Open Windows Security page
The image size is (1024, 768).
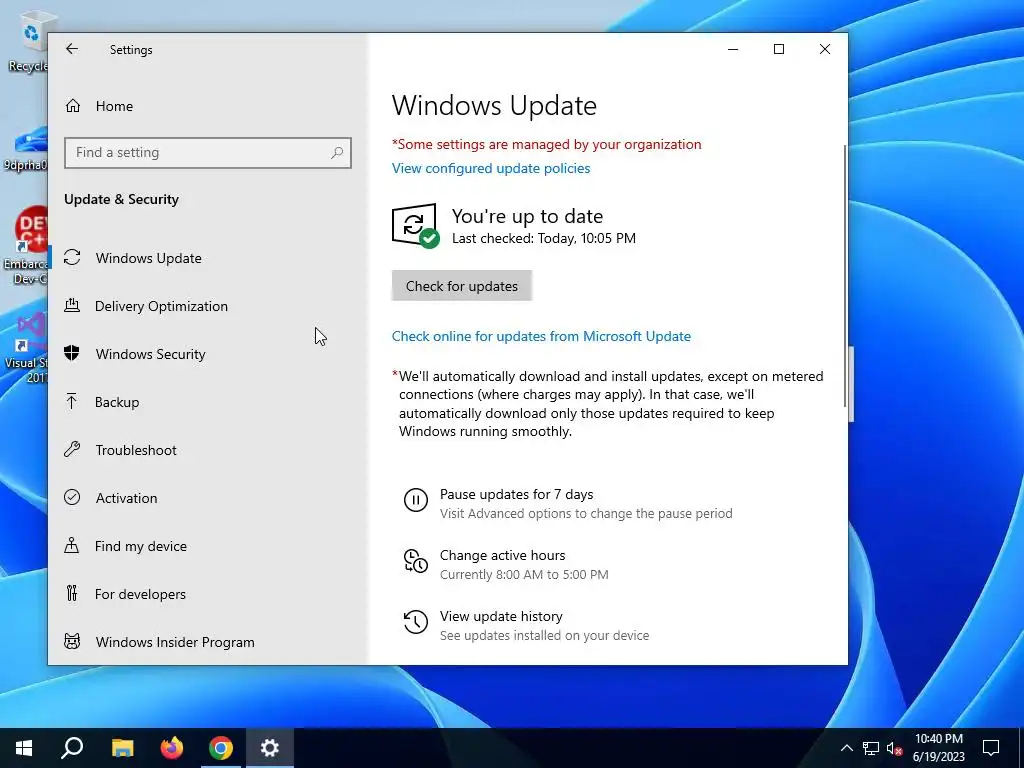point(208,354)
